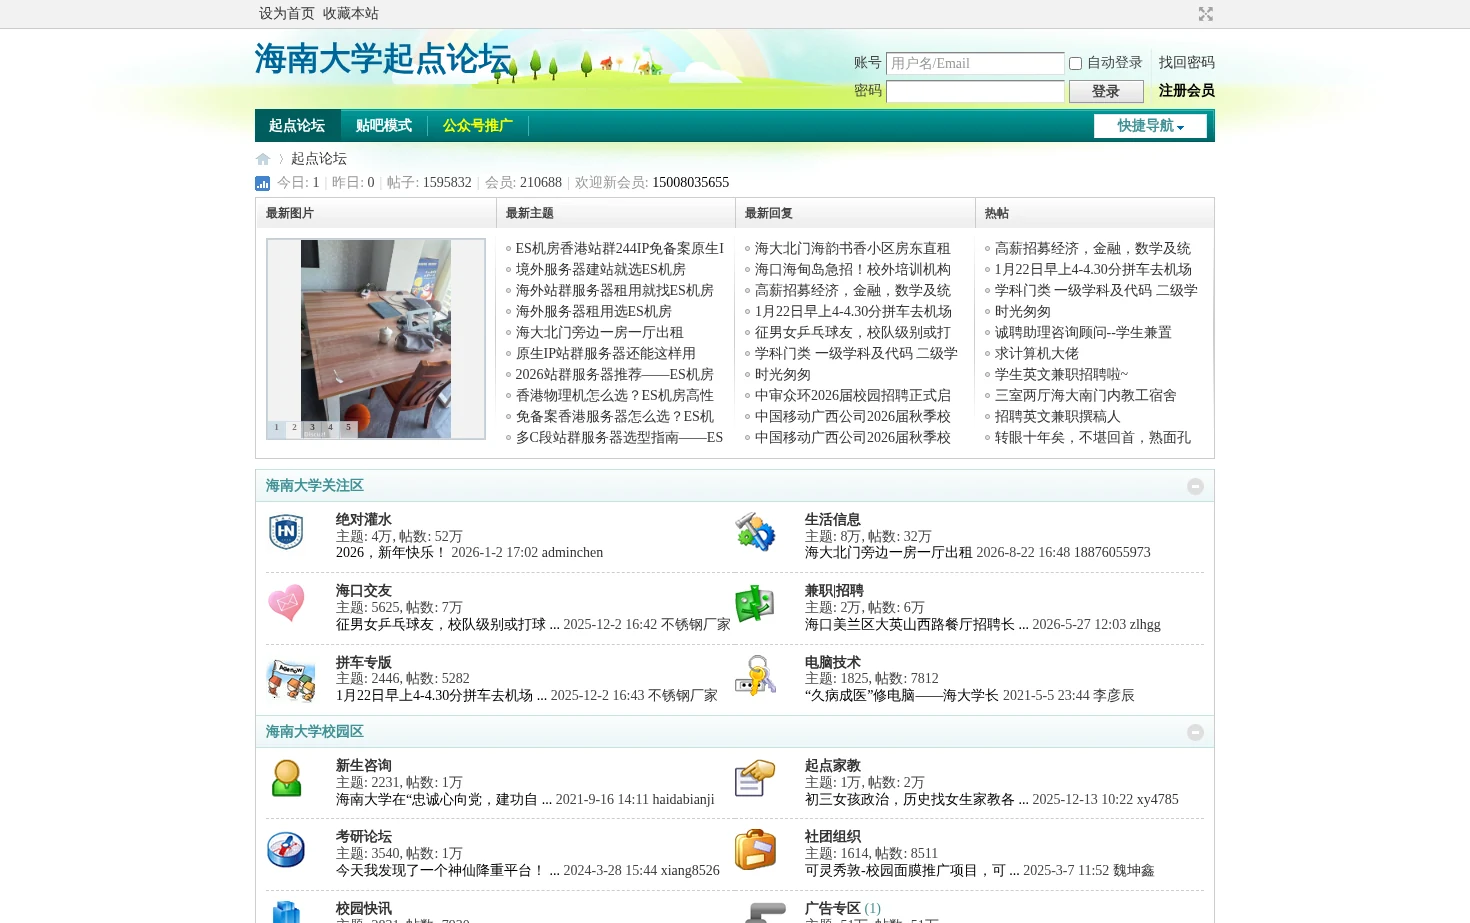Click the 注册会员 link
This screenshot has height=923, width=1470.
point(1187,90)
